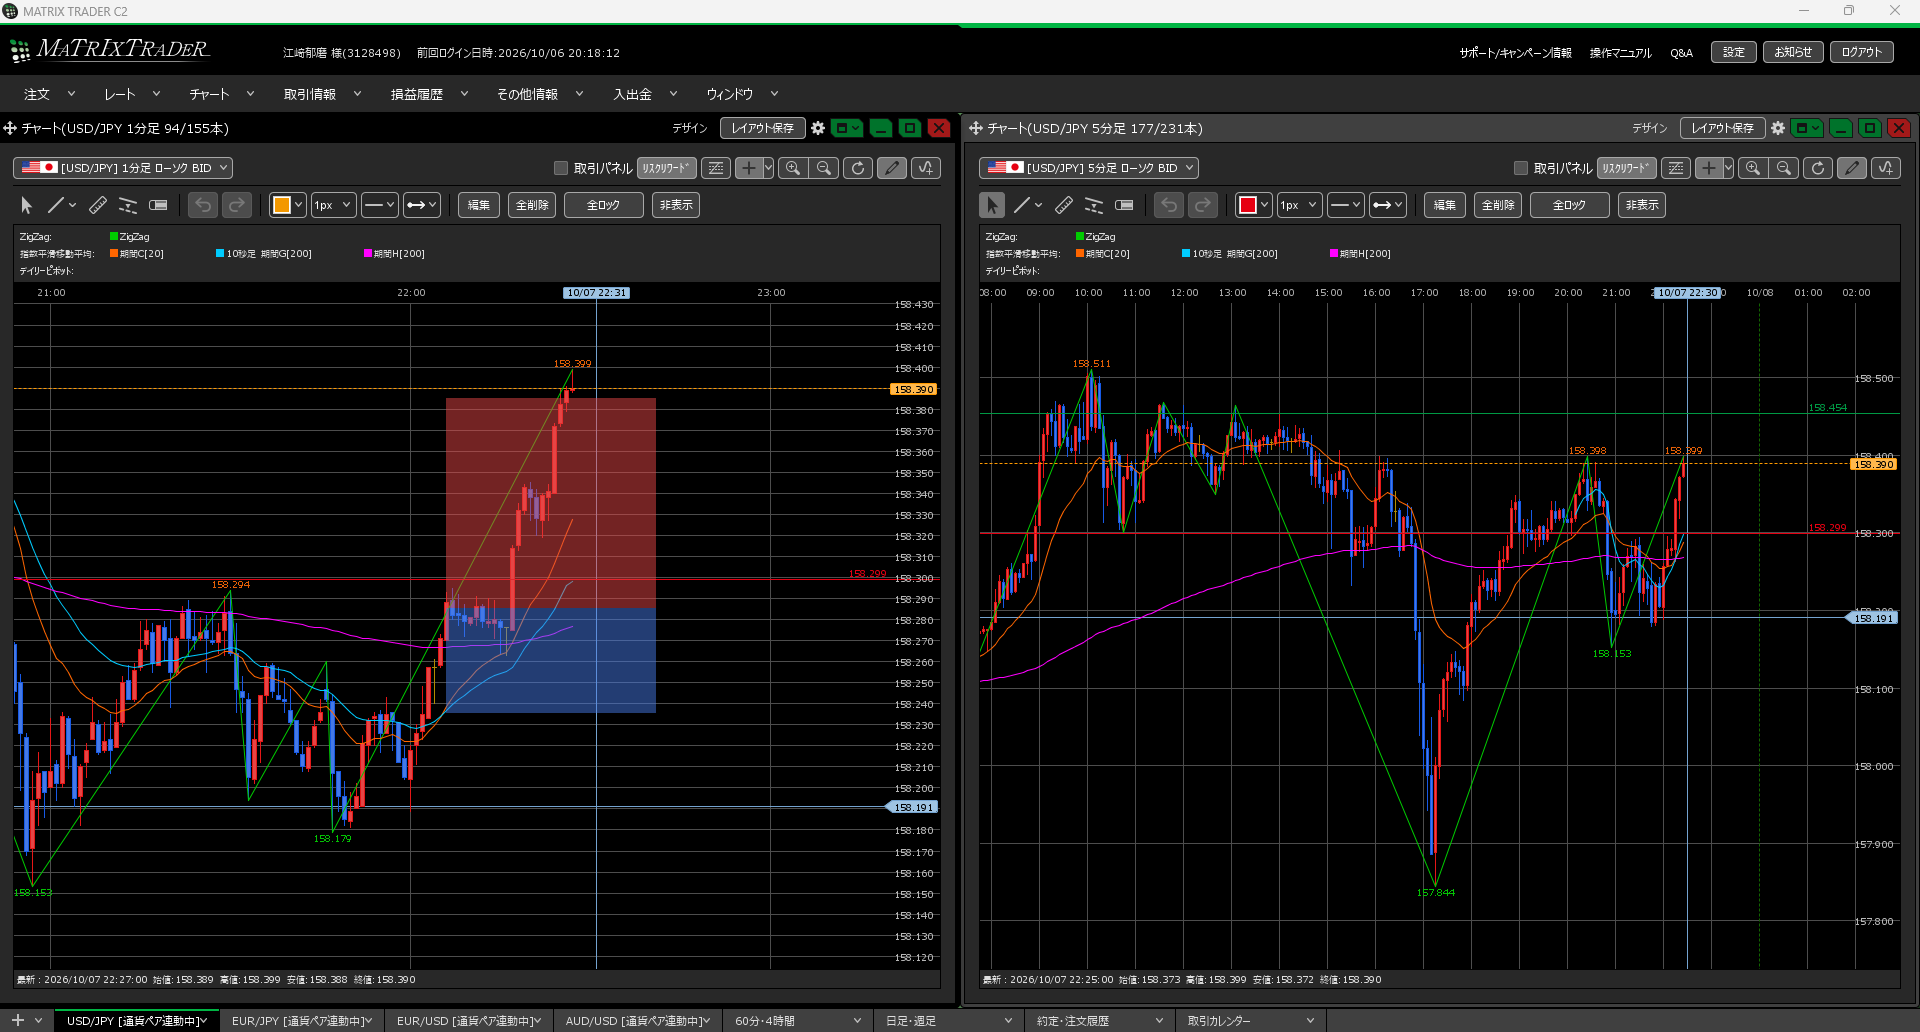This screenshot has height=1032, width=1920.
Task: Select the cursor tool in 1分足 chart toolbar
Action: 27,205
